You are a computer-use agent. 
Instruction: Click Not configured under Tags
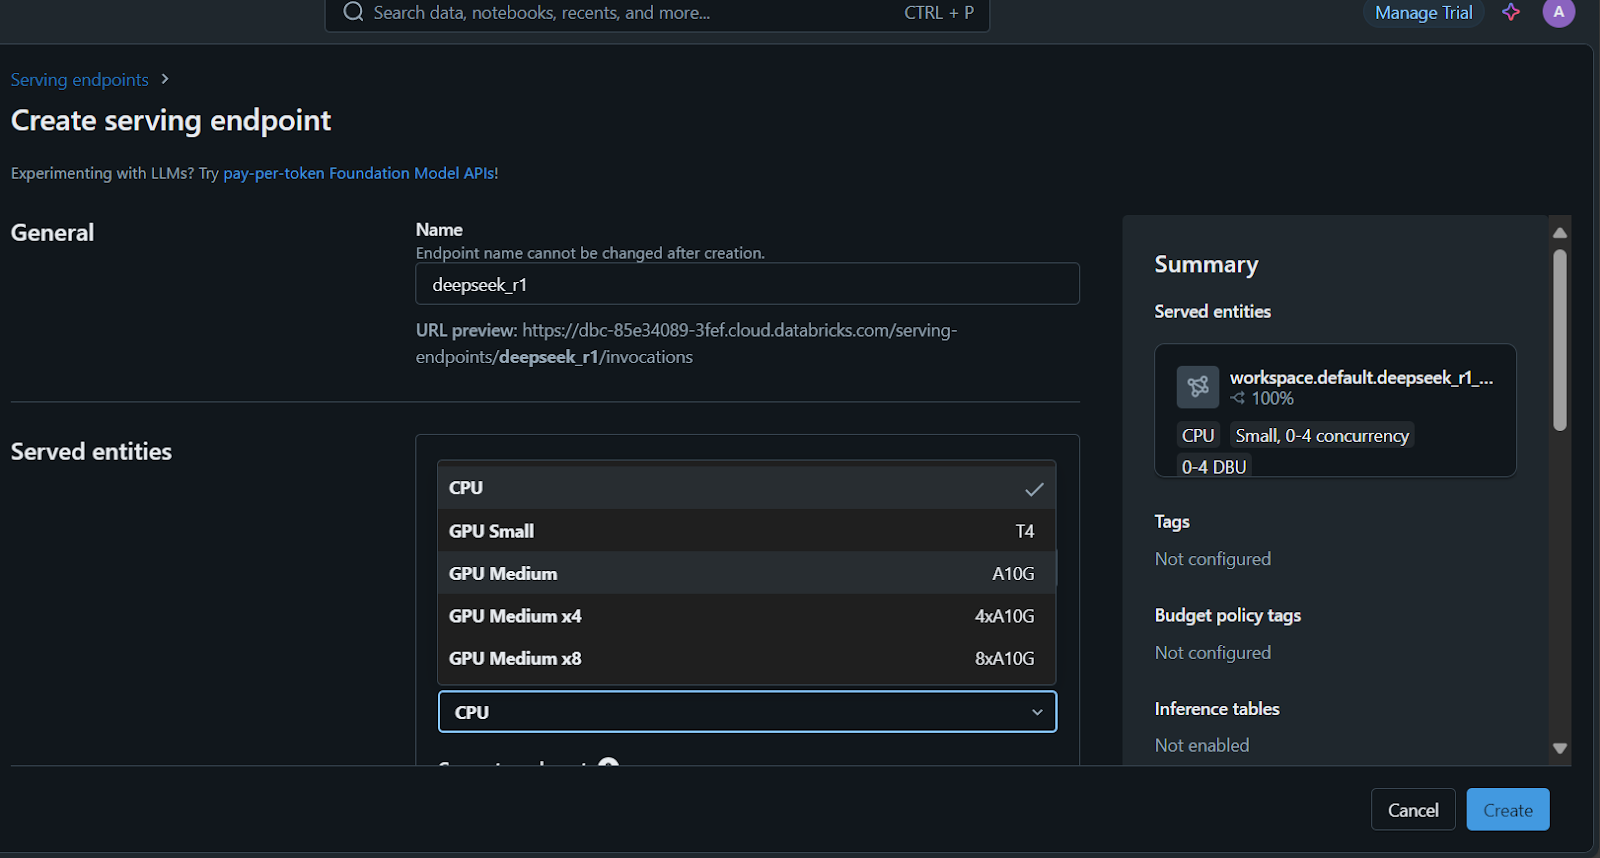pyautogui.click(x=1213, y=559)
